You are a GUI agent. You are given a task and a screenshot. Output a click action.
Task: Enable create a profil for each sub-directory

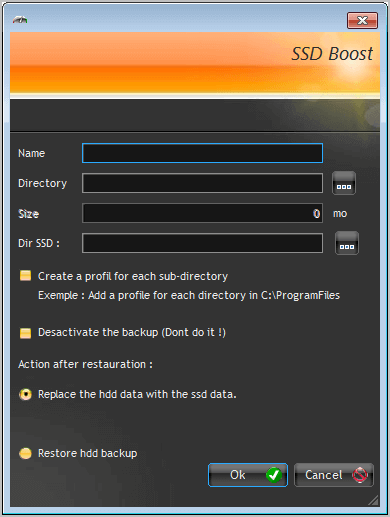25,276
